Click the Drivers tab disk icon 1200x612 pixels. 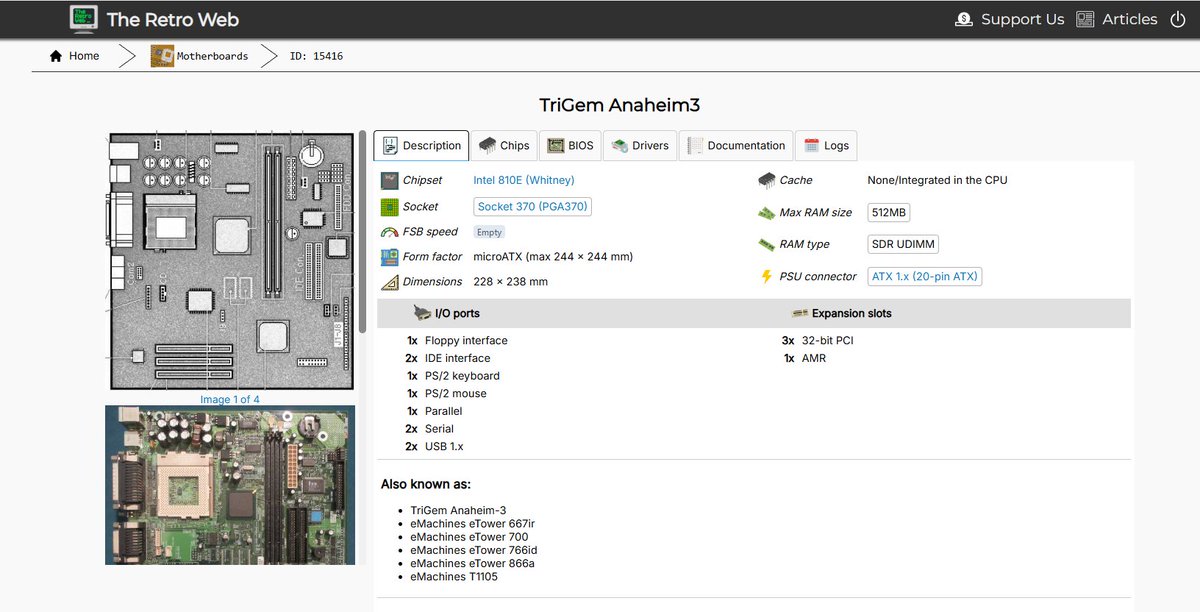point(620,145)
